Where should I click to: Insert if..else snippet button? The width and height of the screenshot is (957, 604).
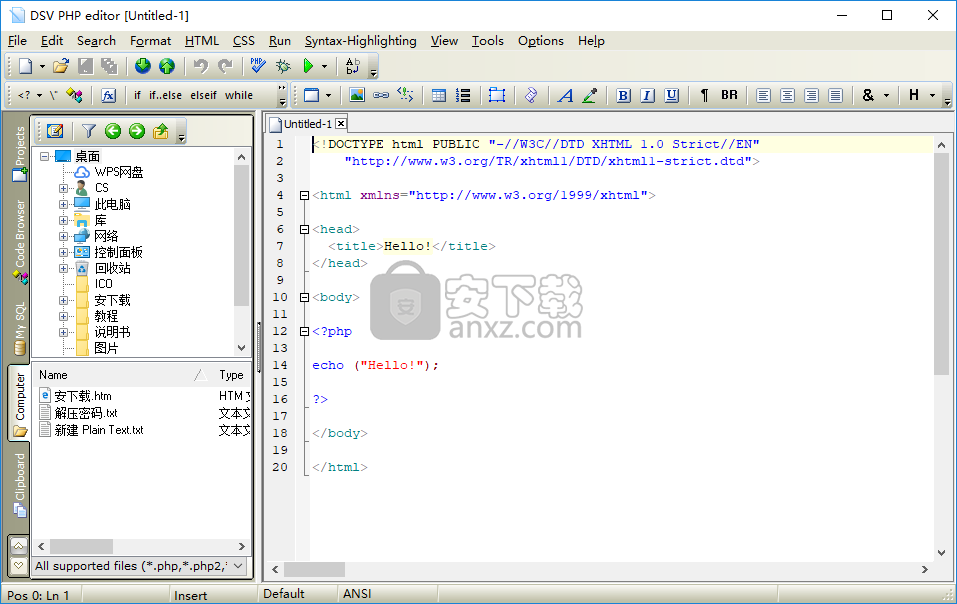coord(165,95)
